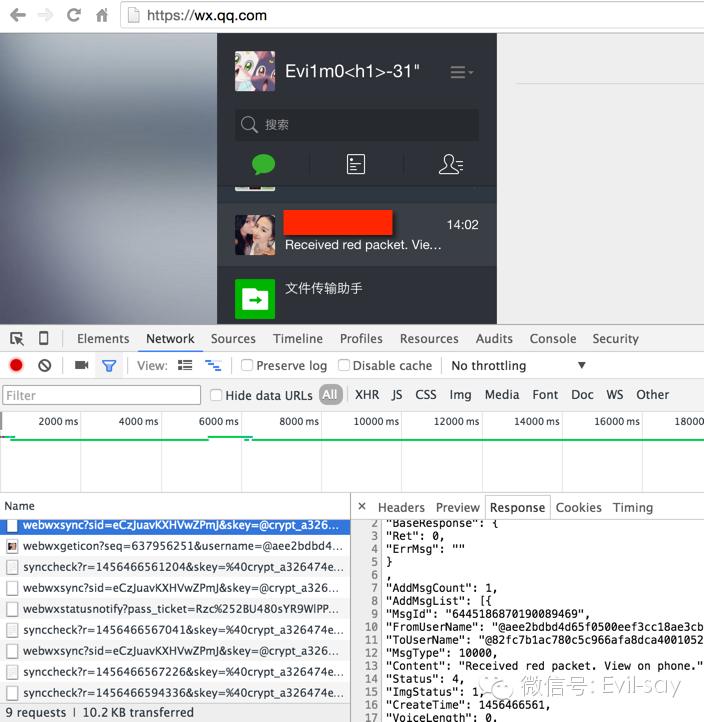This screenshot has width=704, height=722.
Task: Filter requests by WS
Action: point(615,395)
